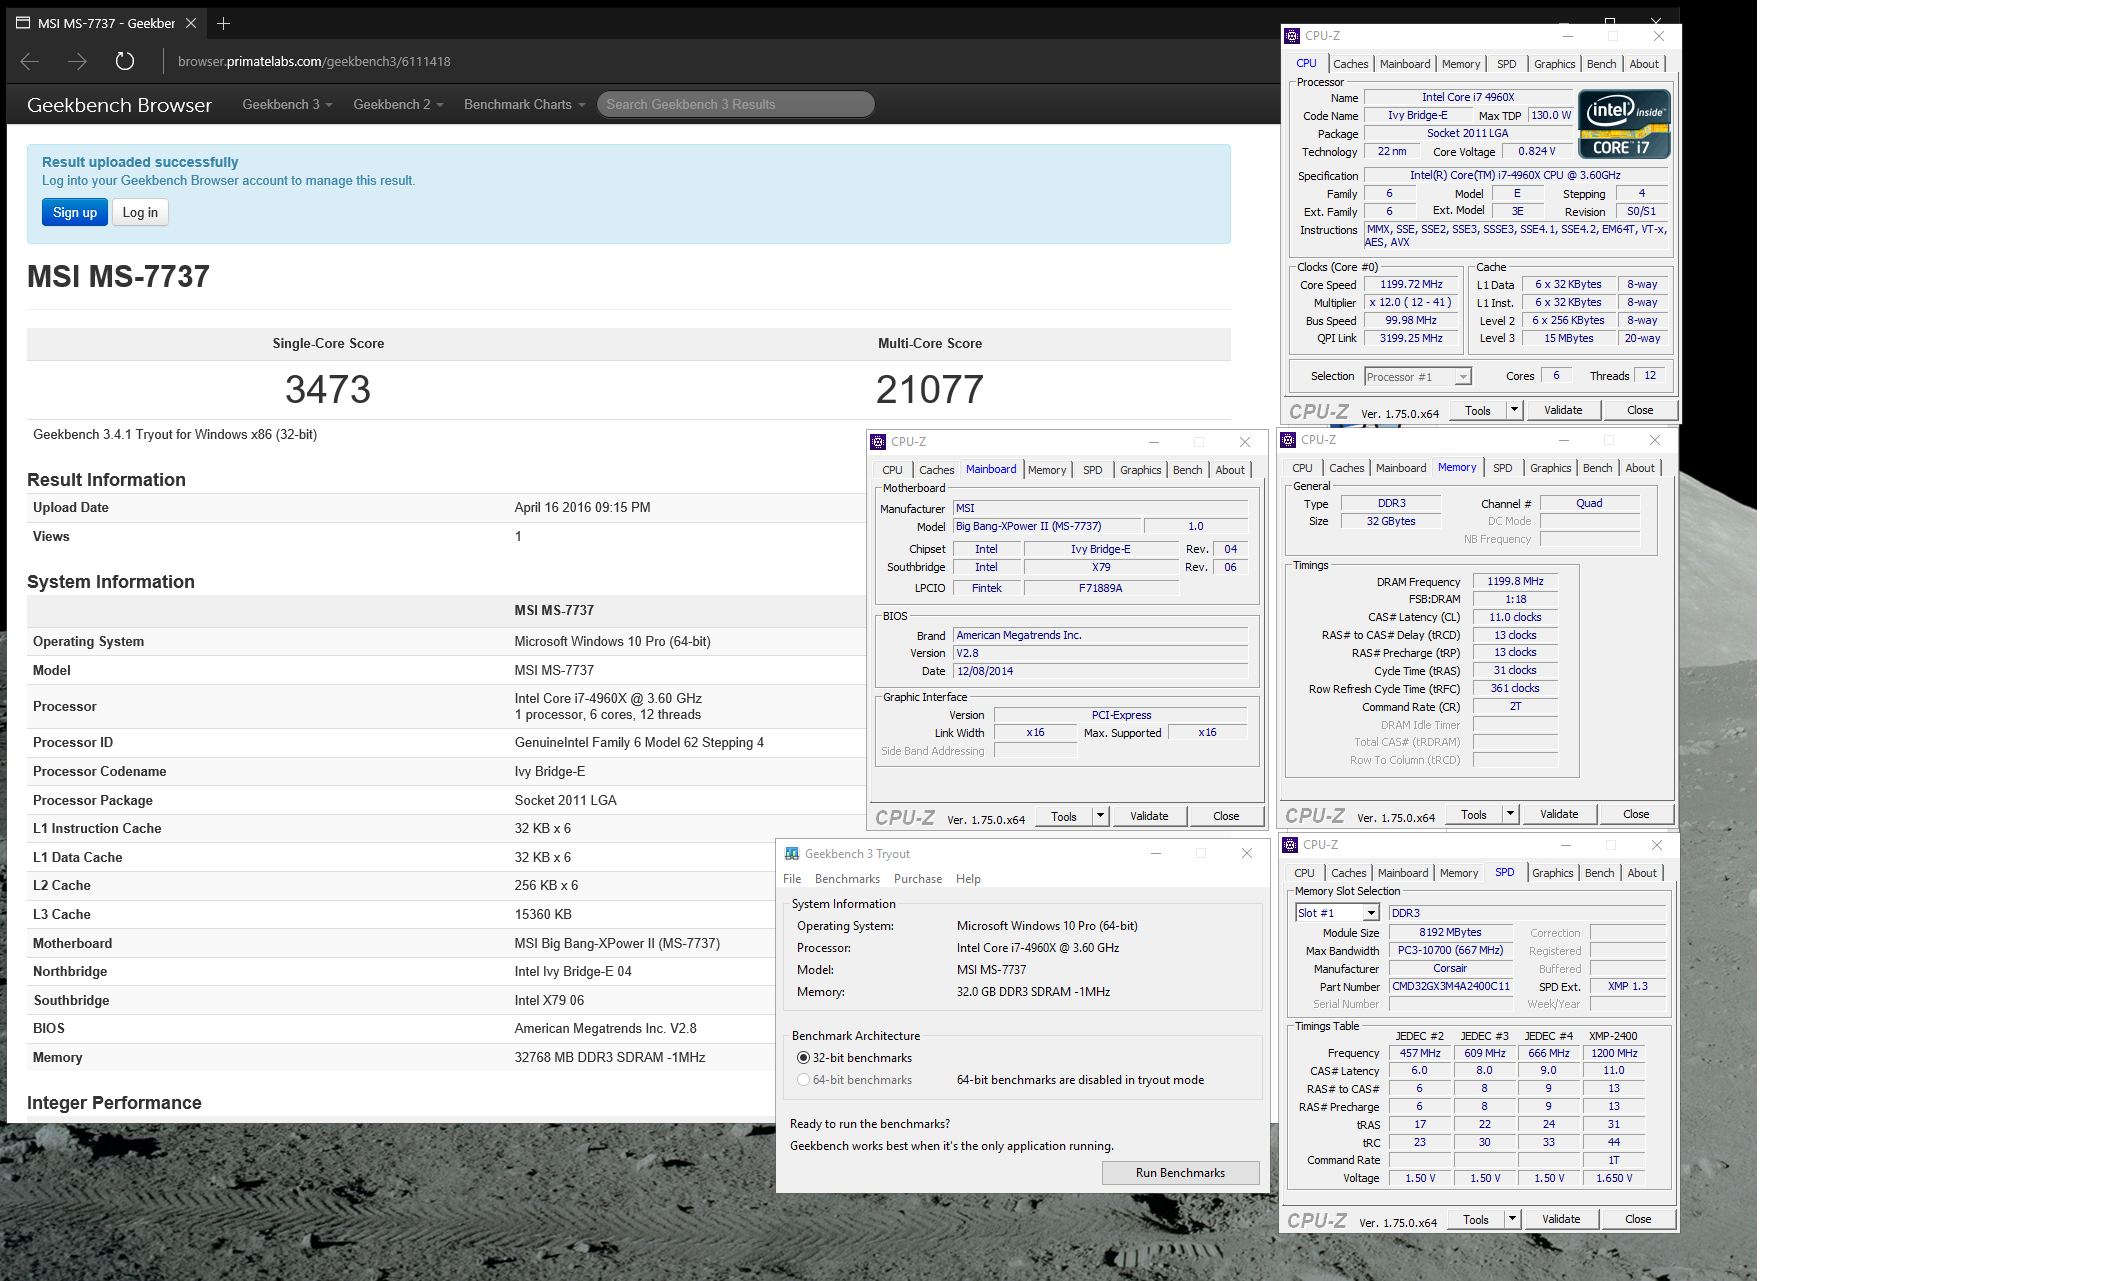Click CPU-Z app icon in Memory window title
Screen dimensions: 2125x1281
point(1288,440)
